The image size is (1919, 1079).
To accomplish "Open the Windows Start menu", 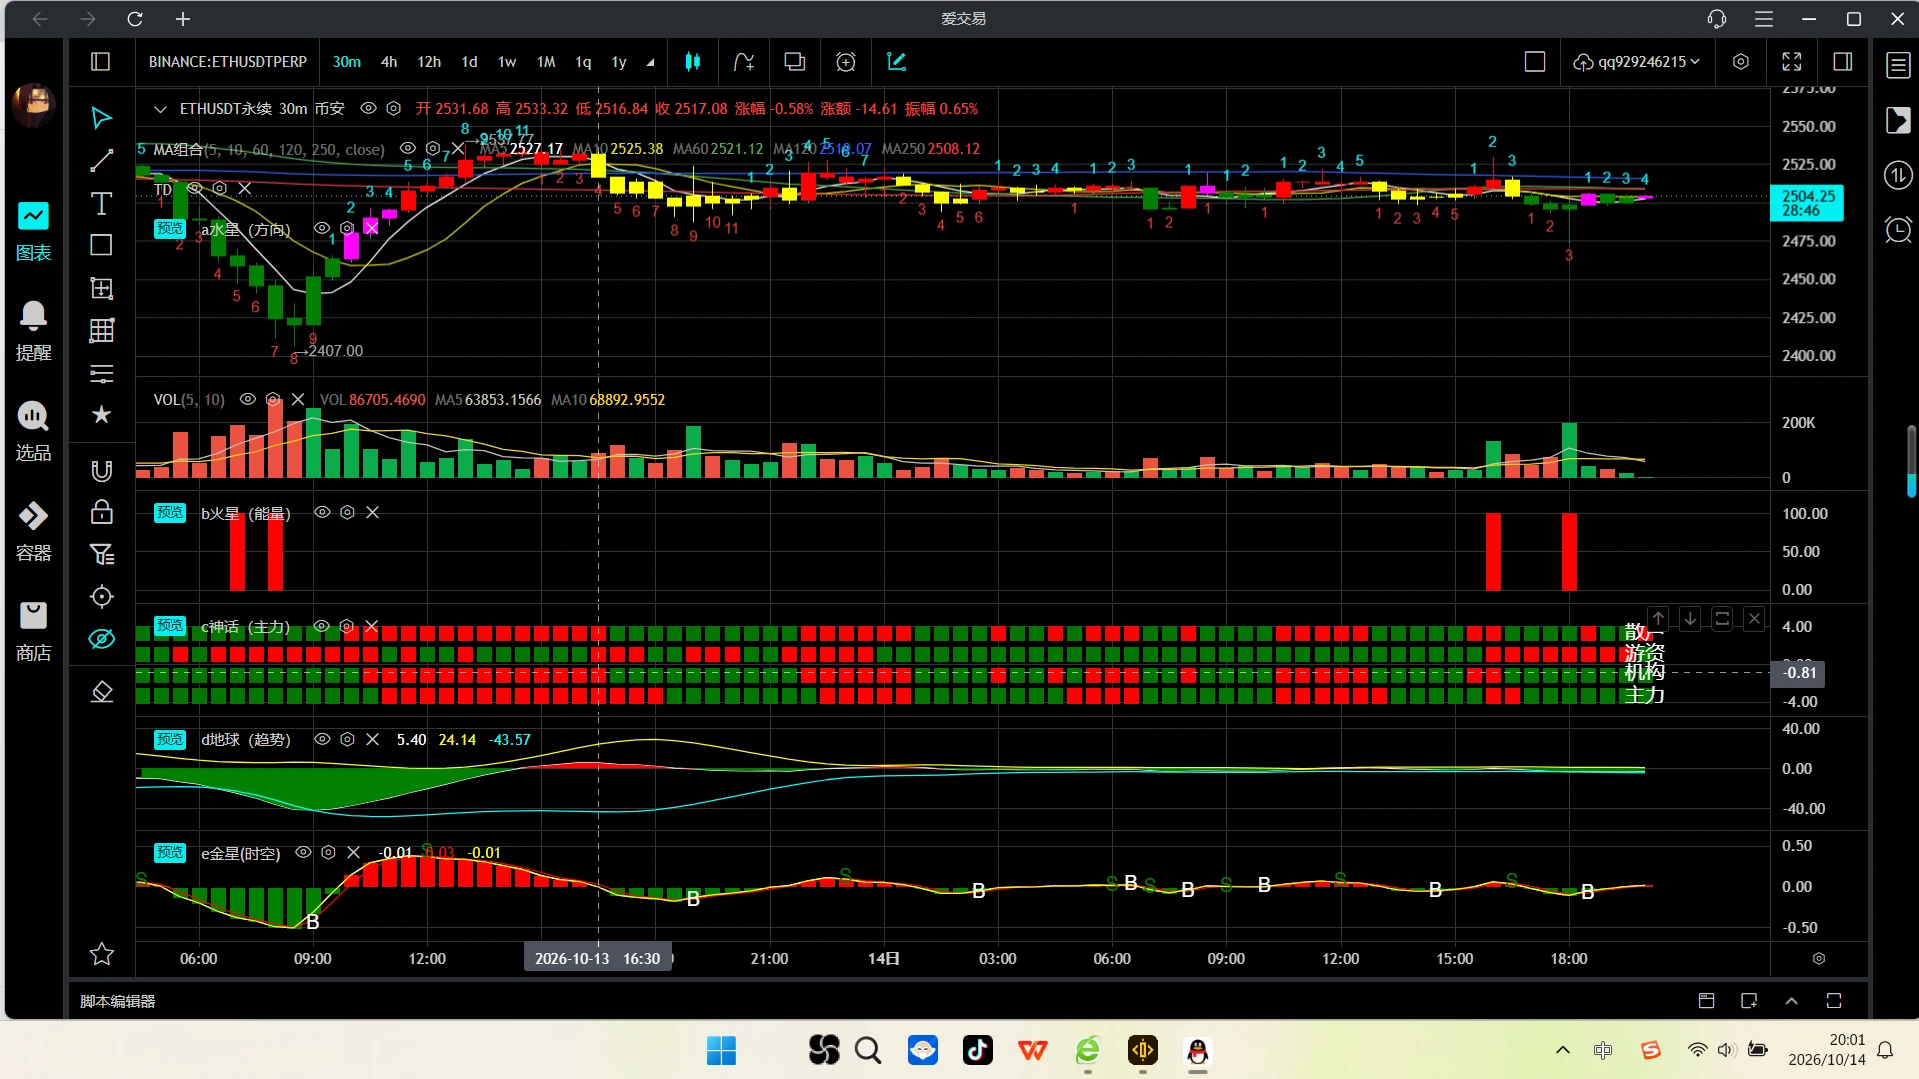I will point(721,1050).
